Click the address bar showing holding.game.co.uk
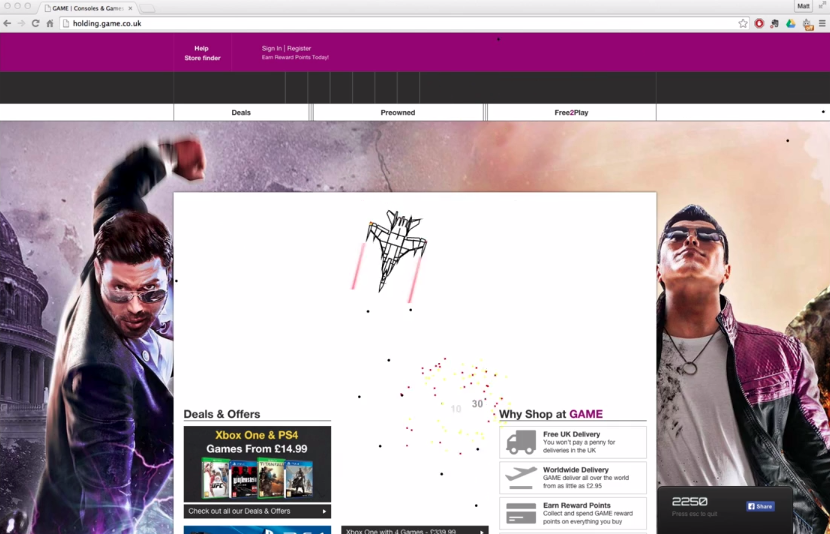The height and width of the screenshot is (534, 830). click(x=400, y=23)
